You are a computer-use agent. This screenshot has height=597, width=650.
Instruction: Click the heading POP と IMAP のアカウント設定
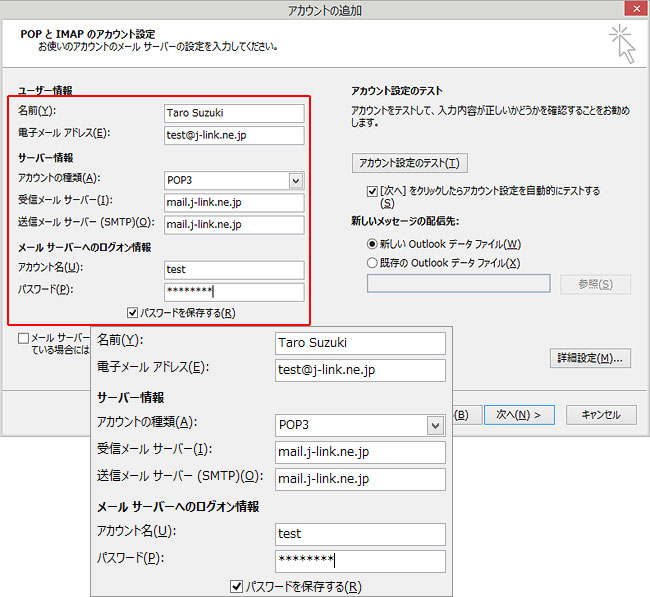tap(88, 34)
